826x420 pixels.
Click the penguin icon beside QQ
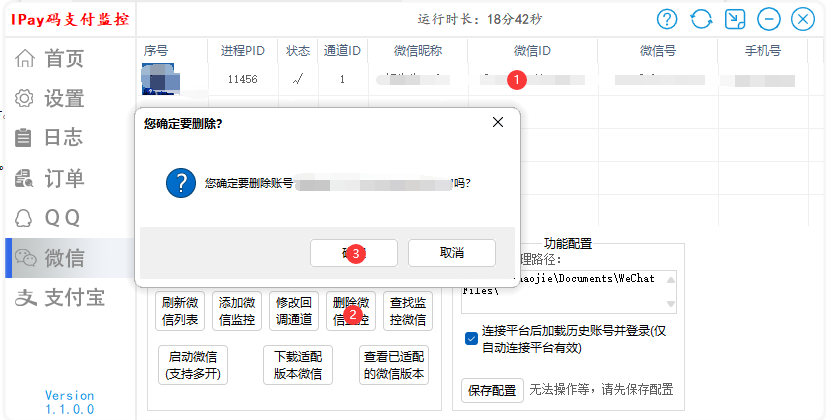click(24, 218)
